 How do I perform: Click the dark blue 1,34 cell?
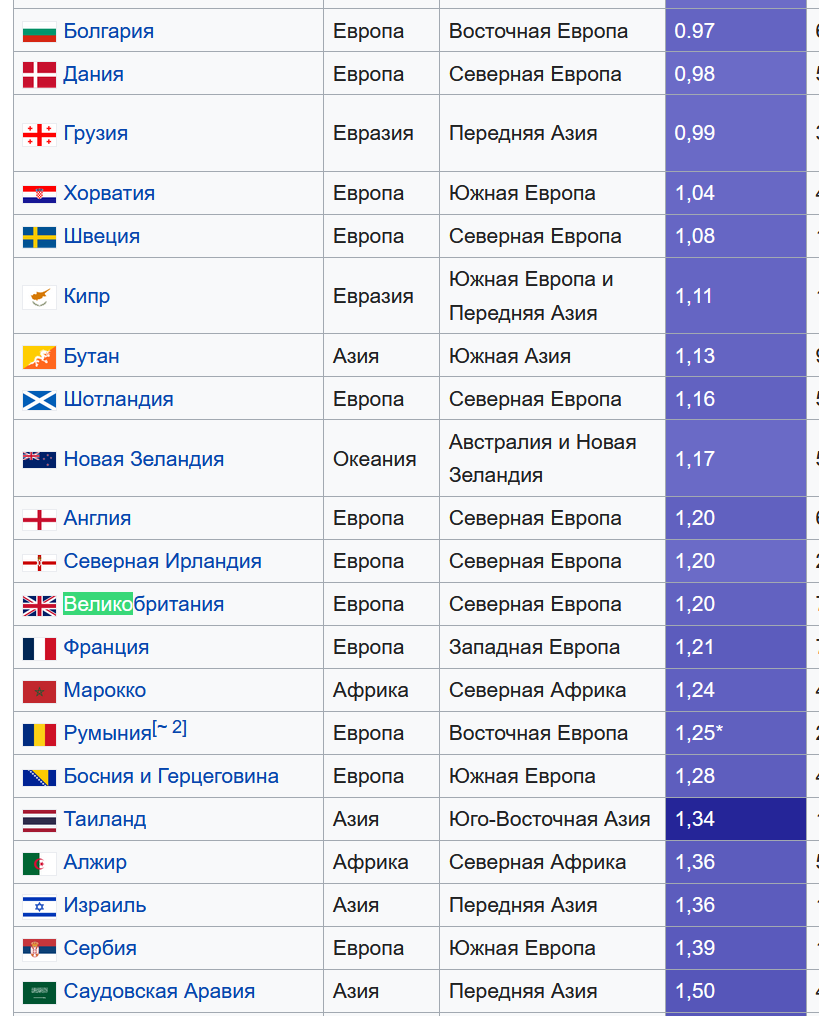pos(735,819)
